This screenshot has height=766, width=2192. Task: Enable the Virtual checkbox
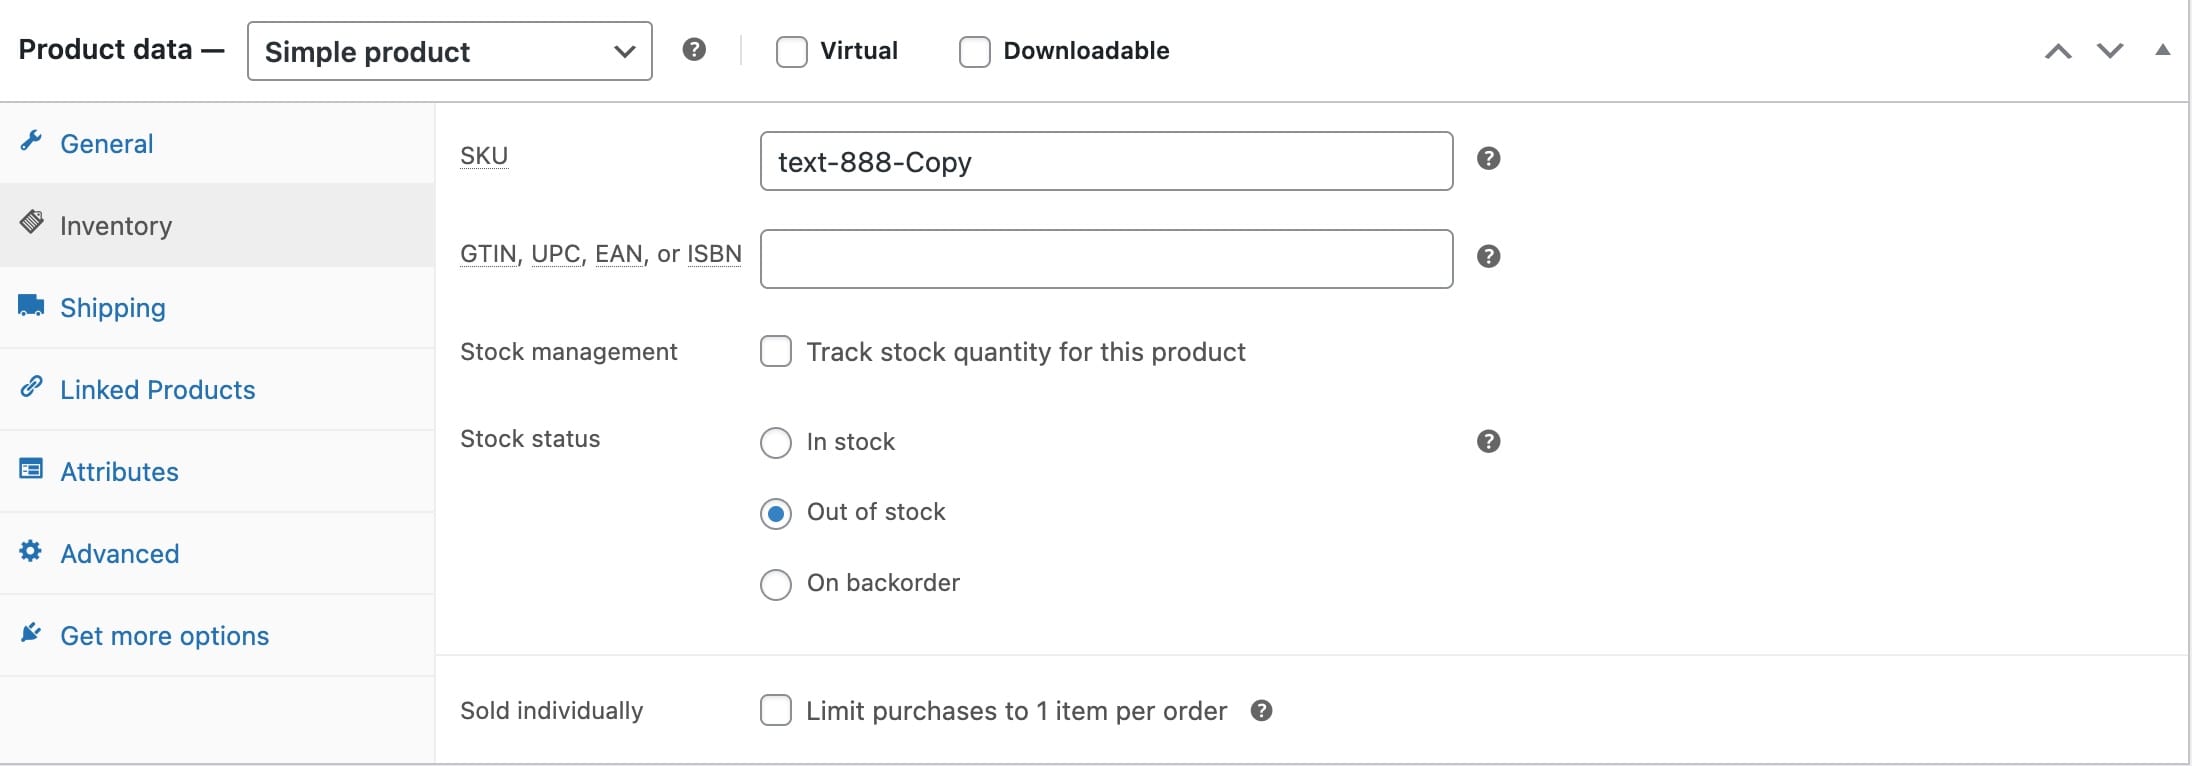pyautogui.click(x=791, y=50)
